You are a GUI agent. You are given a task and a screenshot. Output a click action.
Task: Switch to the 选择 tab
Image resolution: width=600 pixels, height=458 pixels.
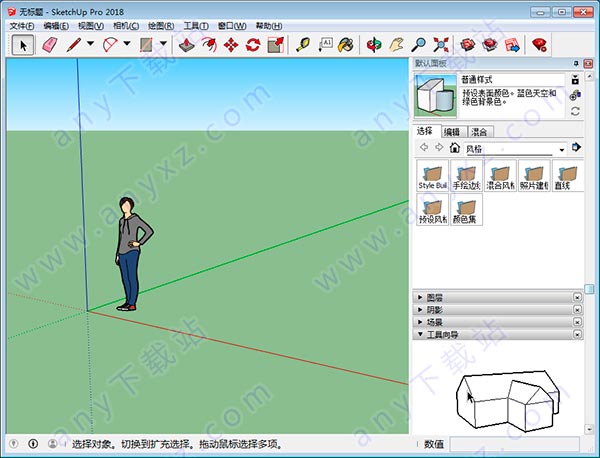[425, 131]
